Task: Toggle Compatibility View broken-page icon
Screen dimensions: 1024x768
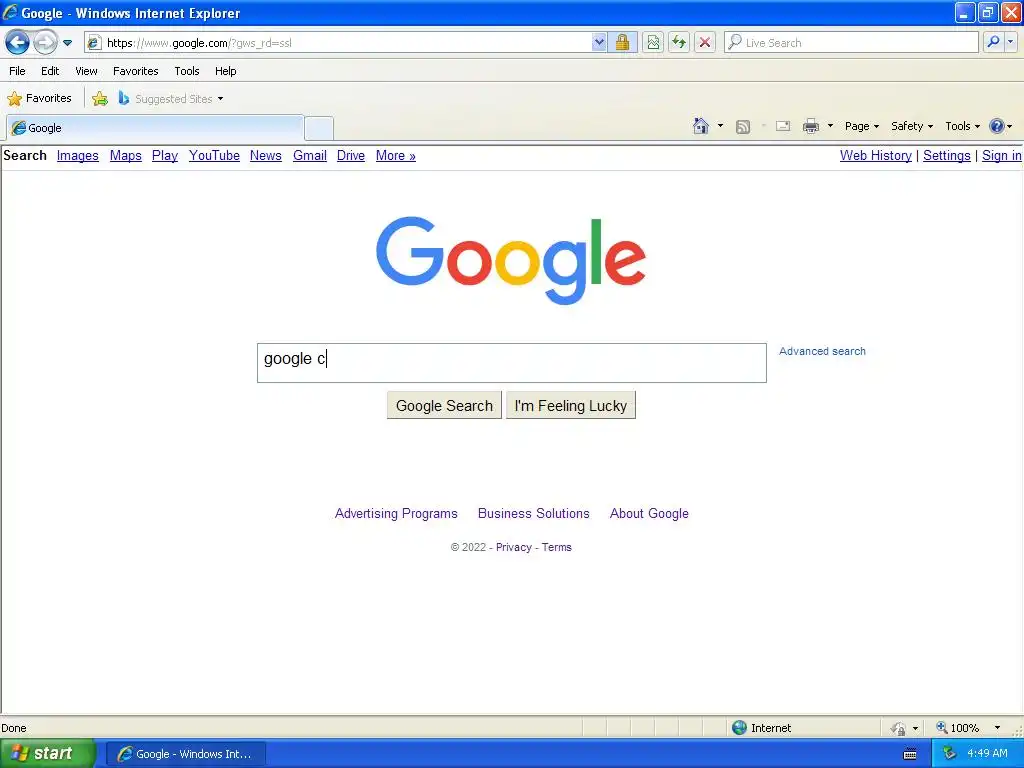Action: tap(653, 43)
